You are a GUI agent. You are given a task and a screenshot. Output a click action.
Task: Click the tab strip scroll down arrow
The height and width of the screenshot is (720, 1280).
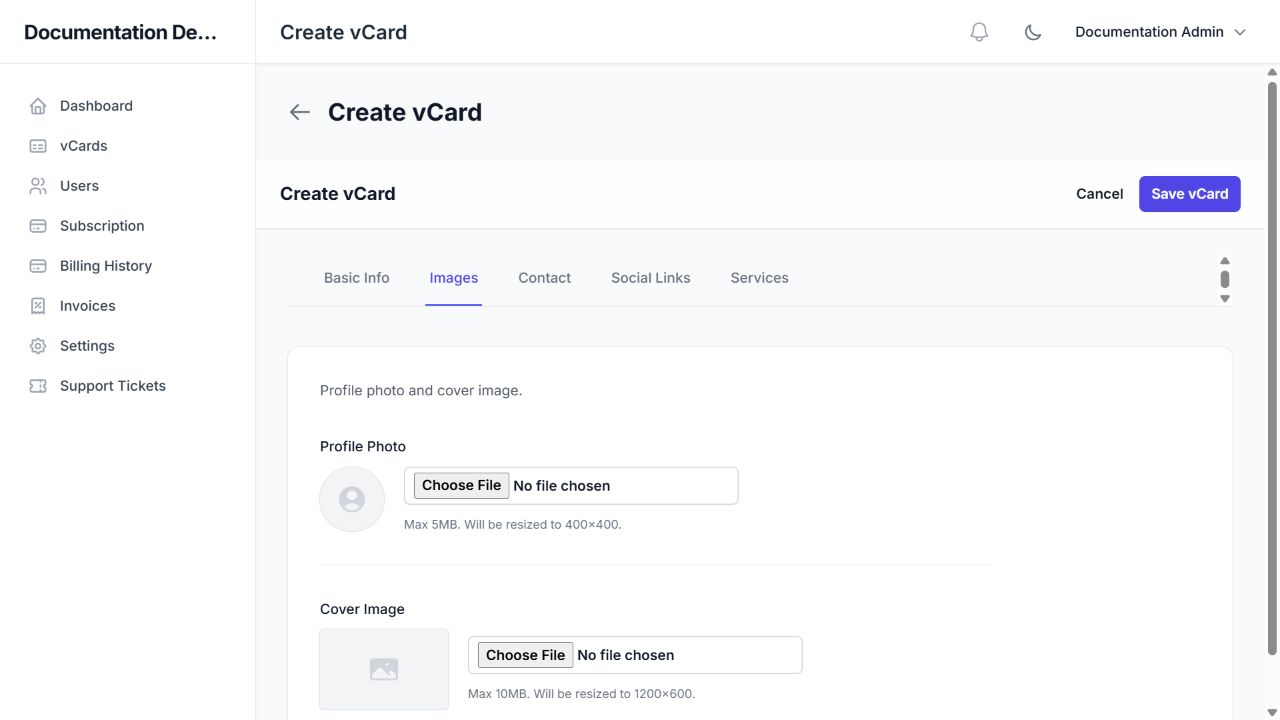(x=1225, y=298)
